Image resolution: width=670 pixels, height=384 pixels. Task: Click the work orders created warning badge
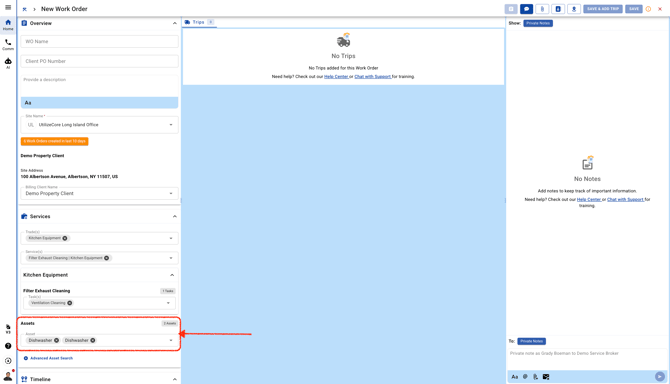[55, 141]
